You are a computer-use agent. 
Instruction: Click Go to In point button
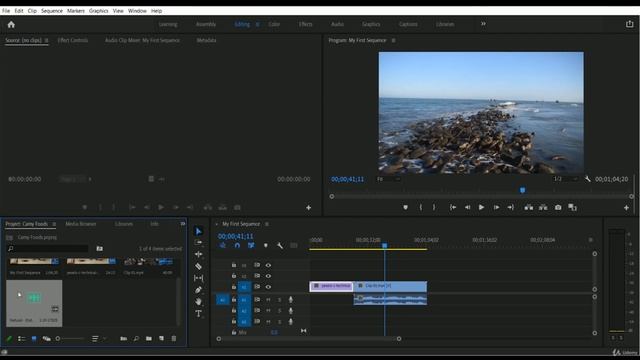(453, 207)
